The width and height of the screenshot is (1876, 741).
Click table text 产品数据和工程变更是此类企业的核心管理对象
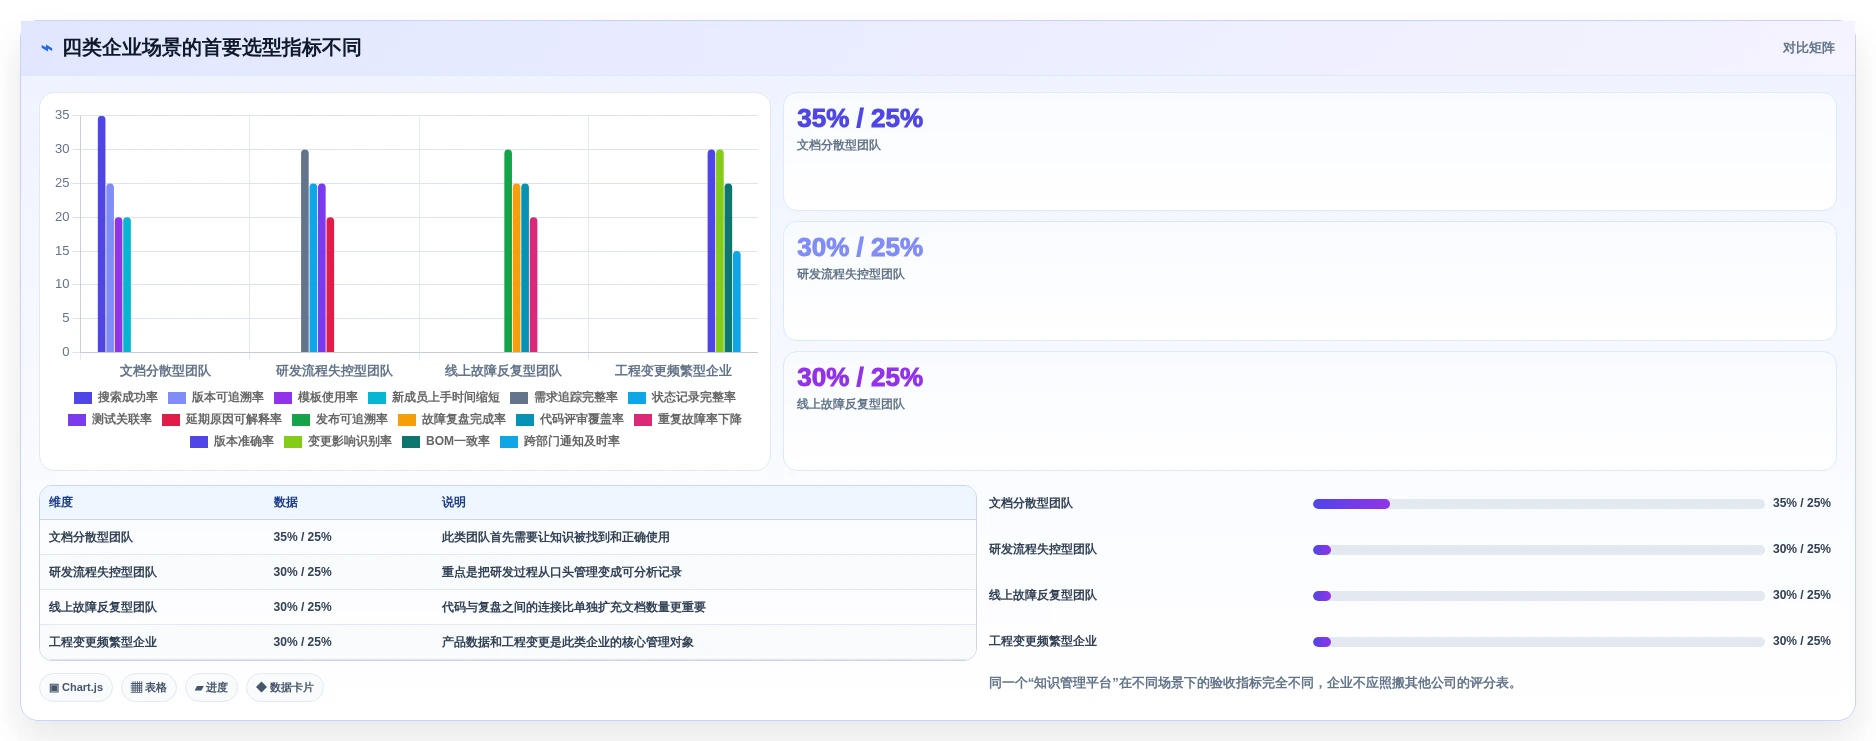[568, 642]
